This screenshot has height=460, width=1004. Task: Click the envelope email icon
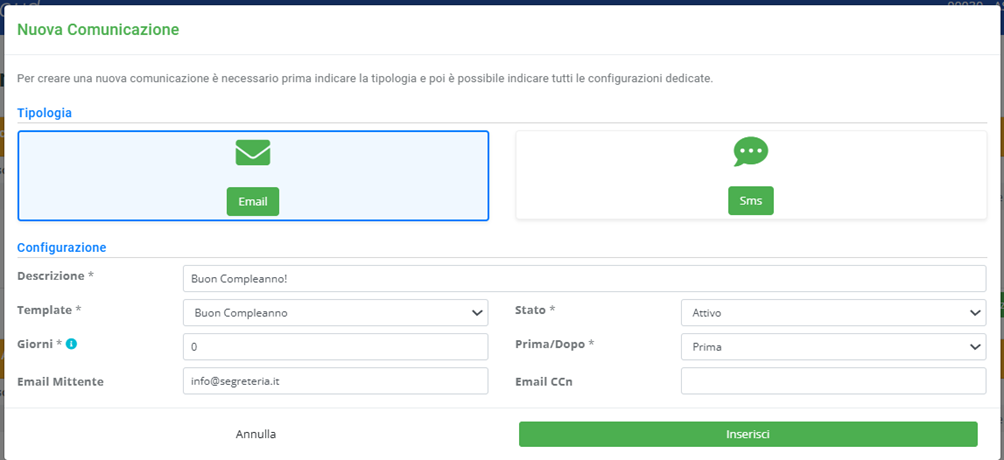(253, 153)
